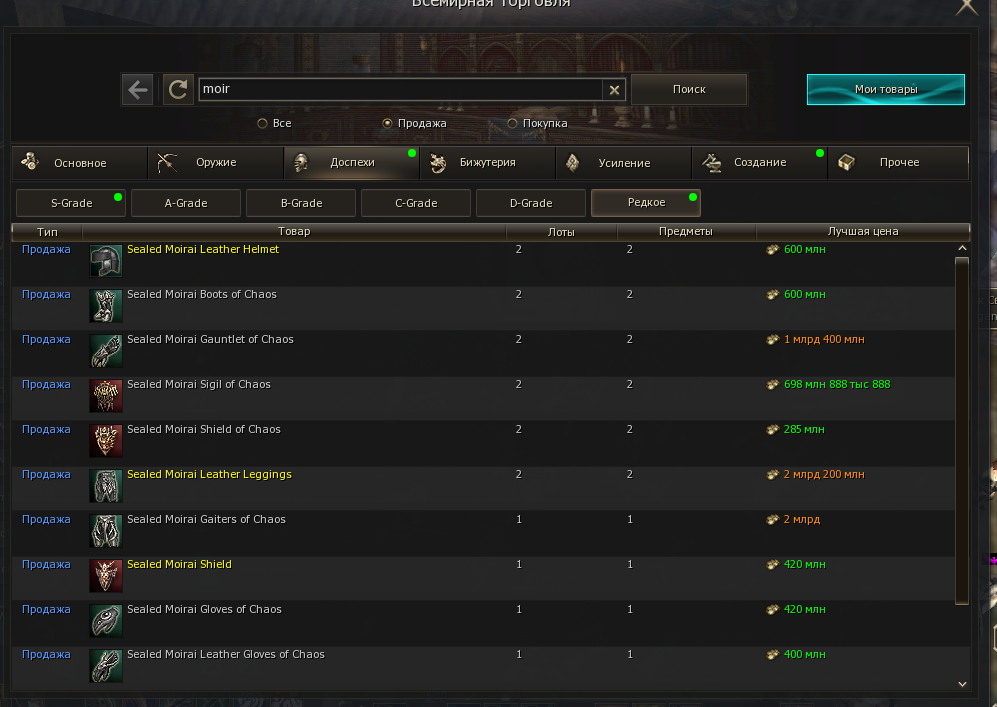Viewport: 997px width, 707px height.
Task: Clear the search field with X
Action: 614,90
